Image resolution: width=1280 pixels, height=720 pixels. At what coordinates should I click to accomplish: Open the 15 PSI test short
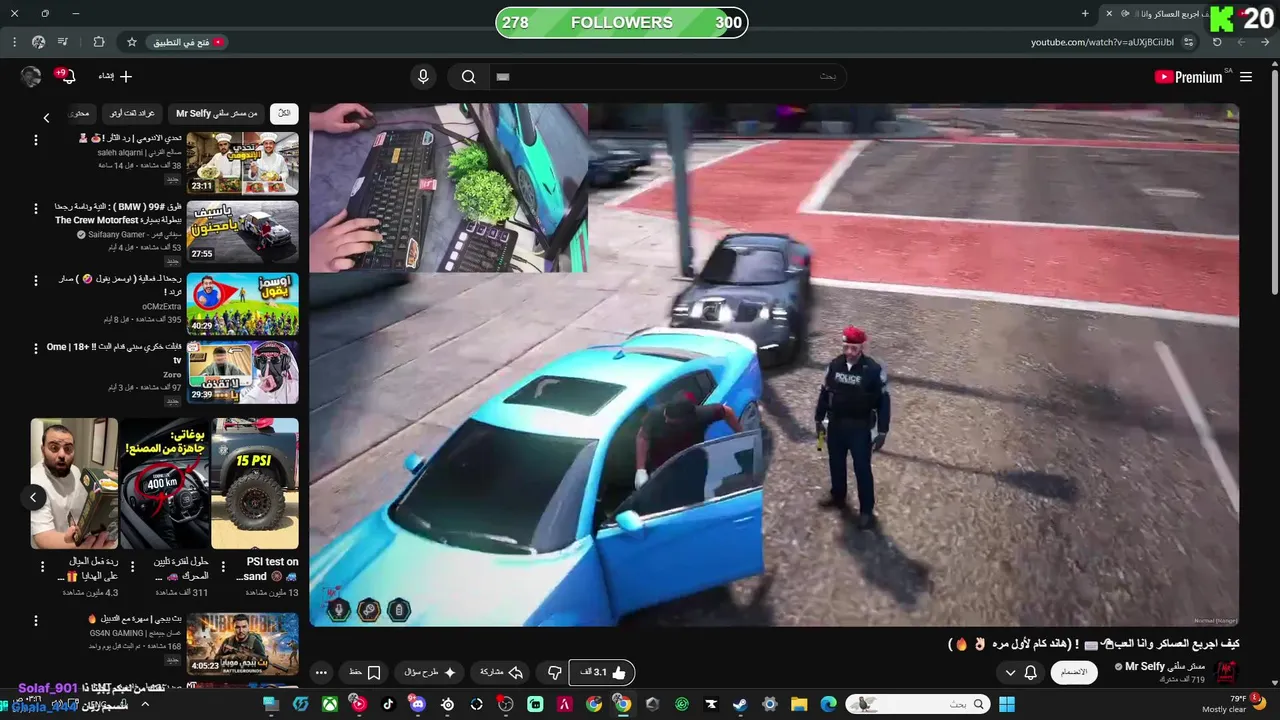(255, 483)
